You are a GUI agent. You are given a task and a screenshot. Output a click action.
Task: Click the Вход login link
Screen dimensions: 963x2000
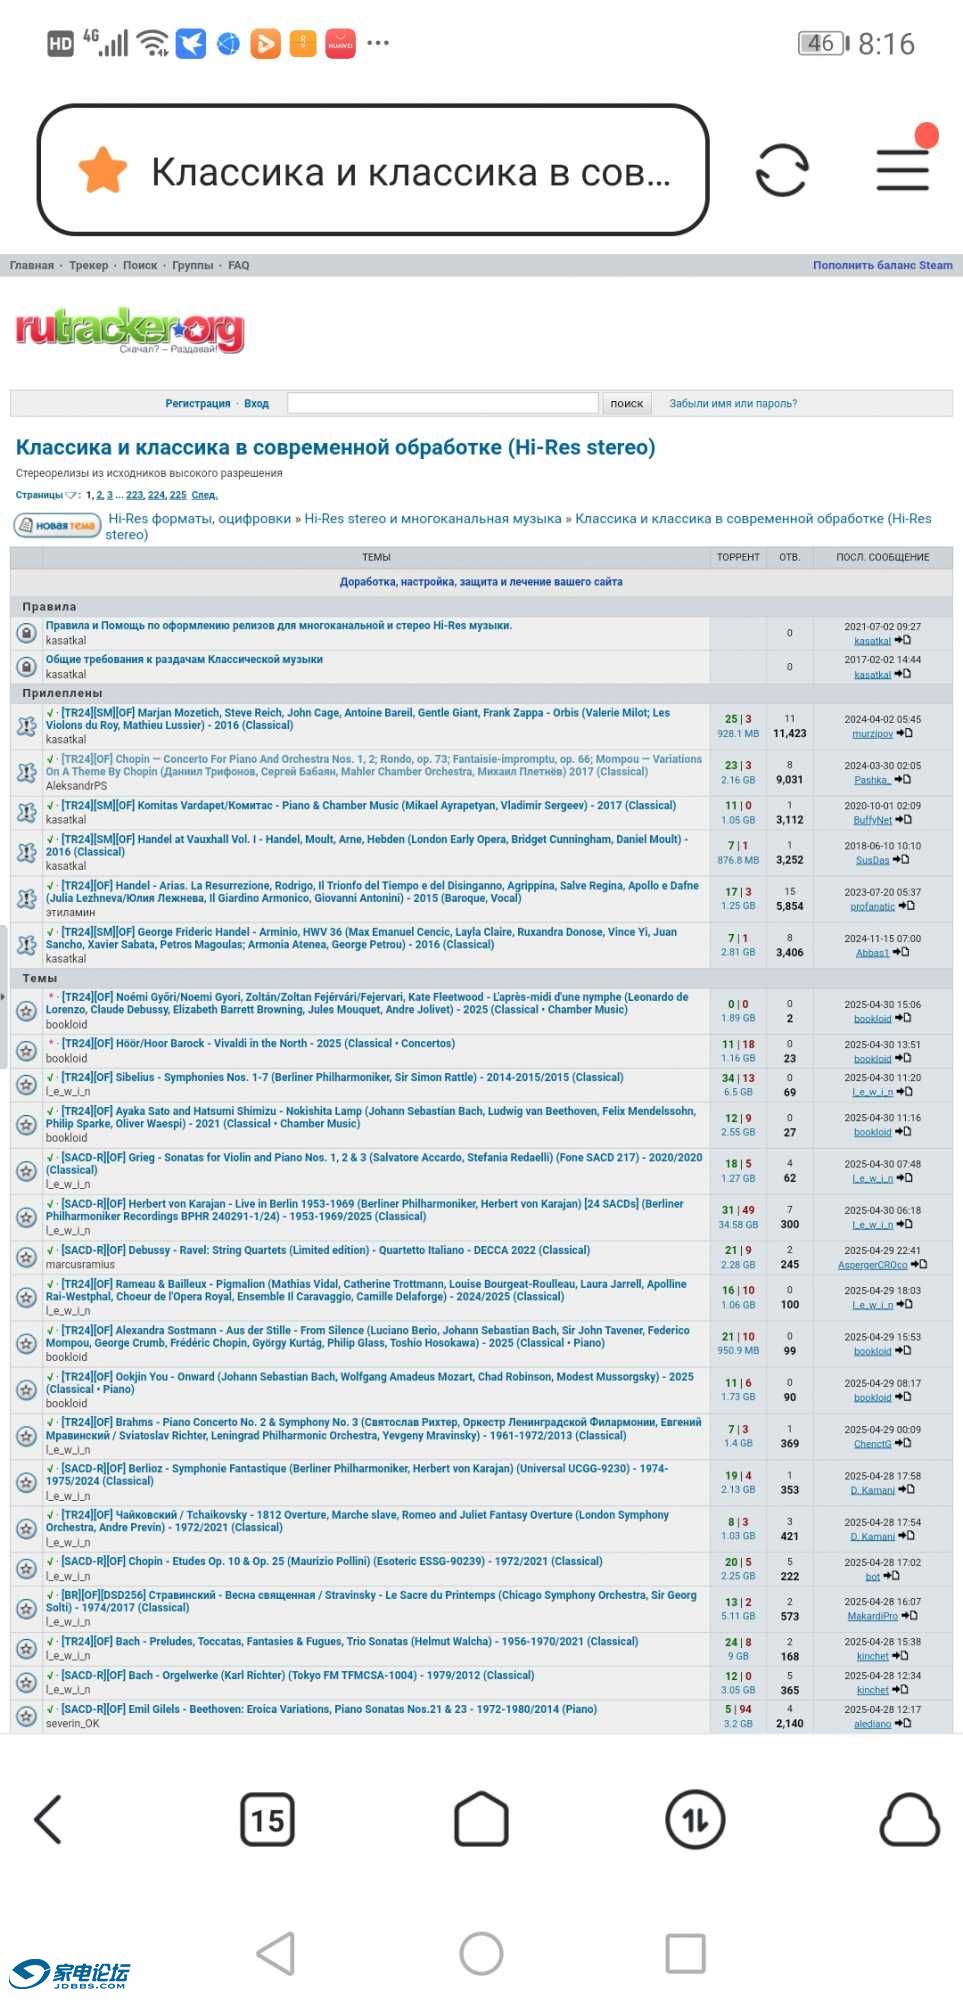(257, 403)
